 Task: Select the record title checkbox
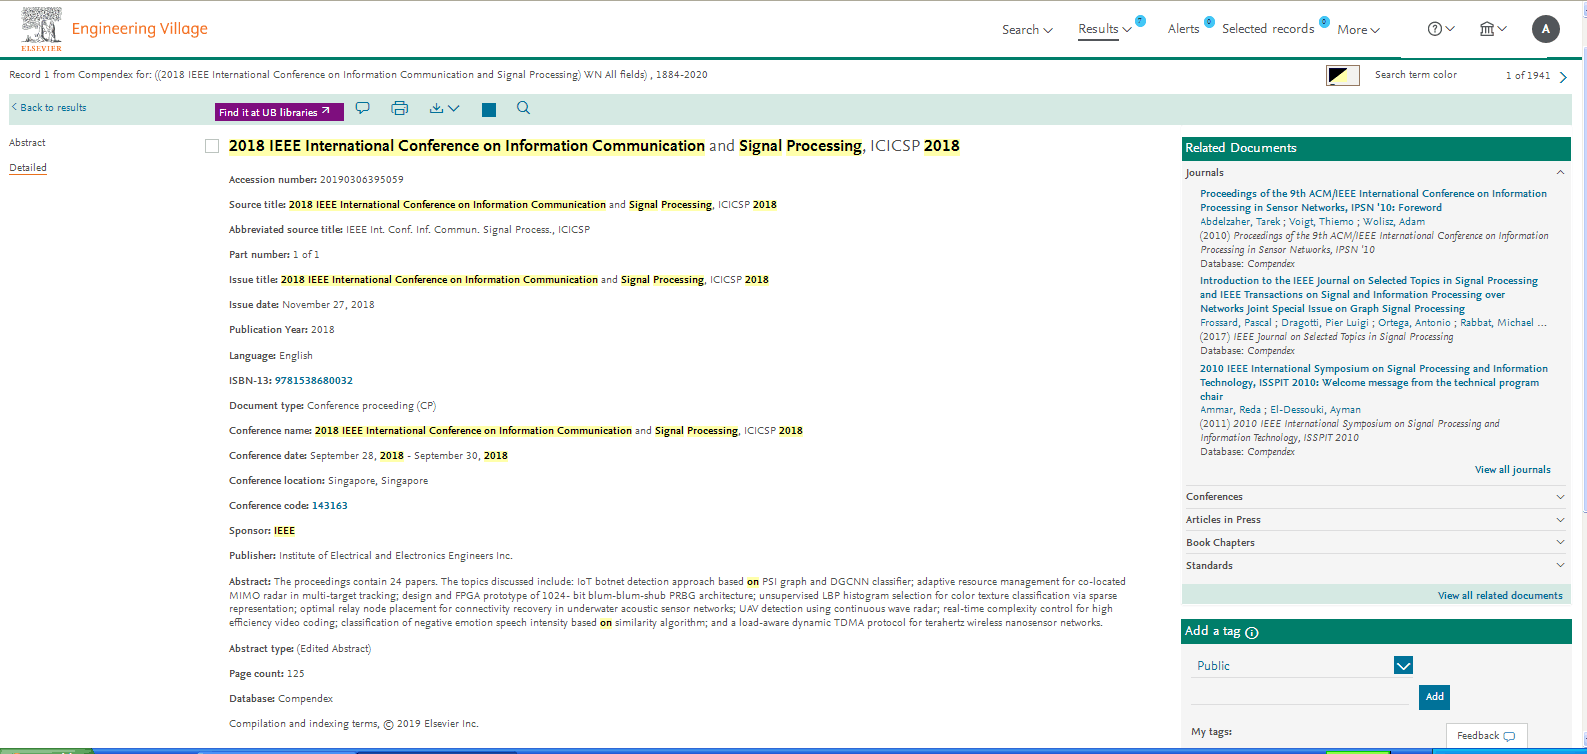[212, 146]
